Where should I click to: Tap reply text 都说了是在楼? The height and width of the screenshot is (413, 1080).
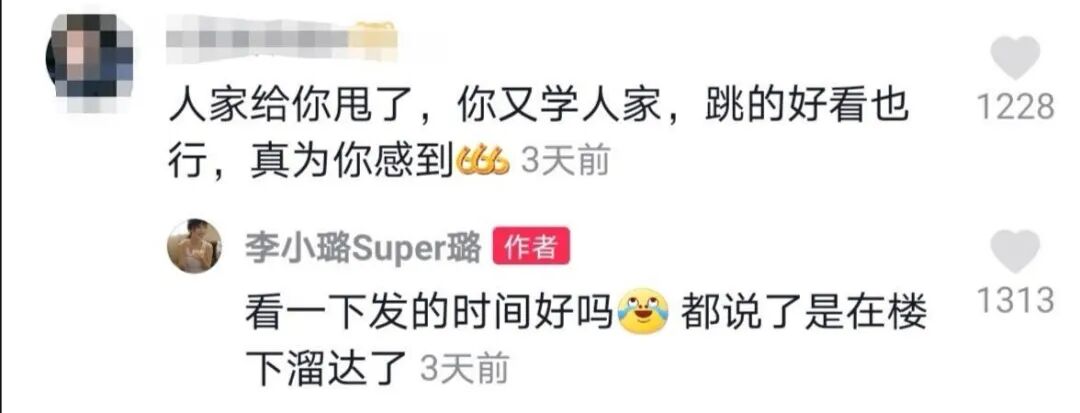click(804, 314)
